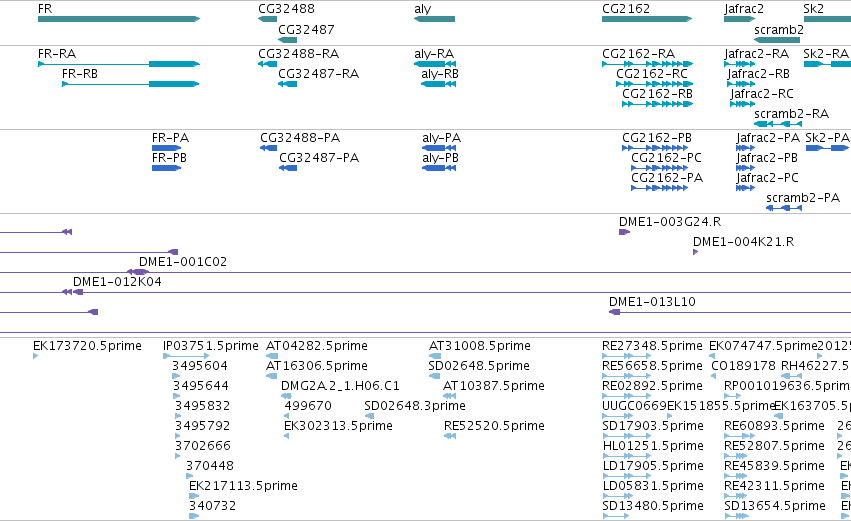Click the aly gene arrow
Screen dimensions: 851x521
pyautogui.click(x=434, y=19)
